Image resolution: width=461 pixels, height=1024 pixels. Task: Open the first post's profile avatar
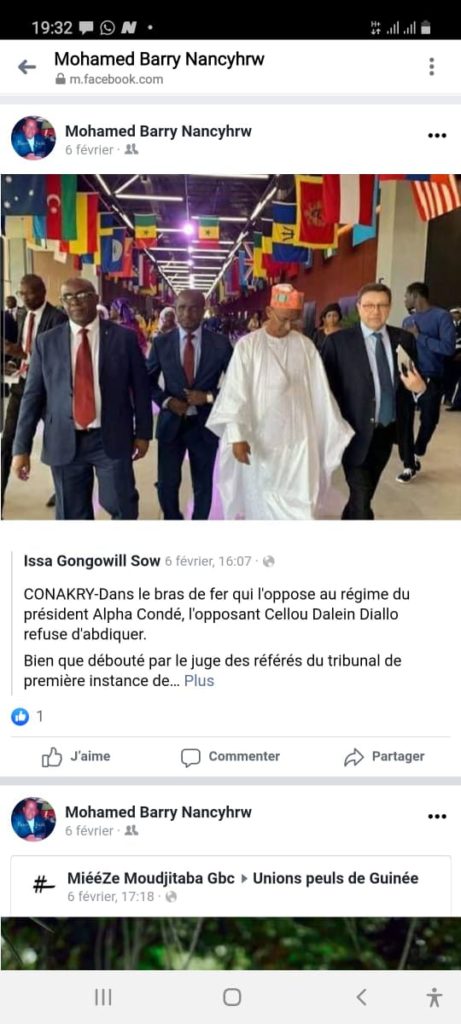click(33, 138)
